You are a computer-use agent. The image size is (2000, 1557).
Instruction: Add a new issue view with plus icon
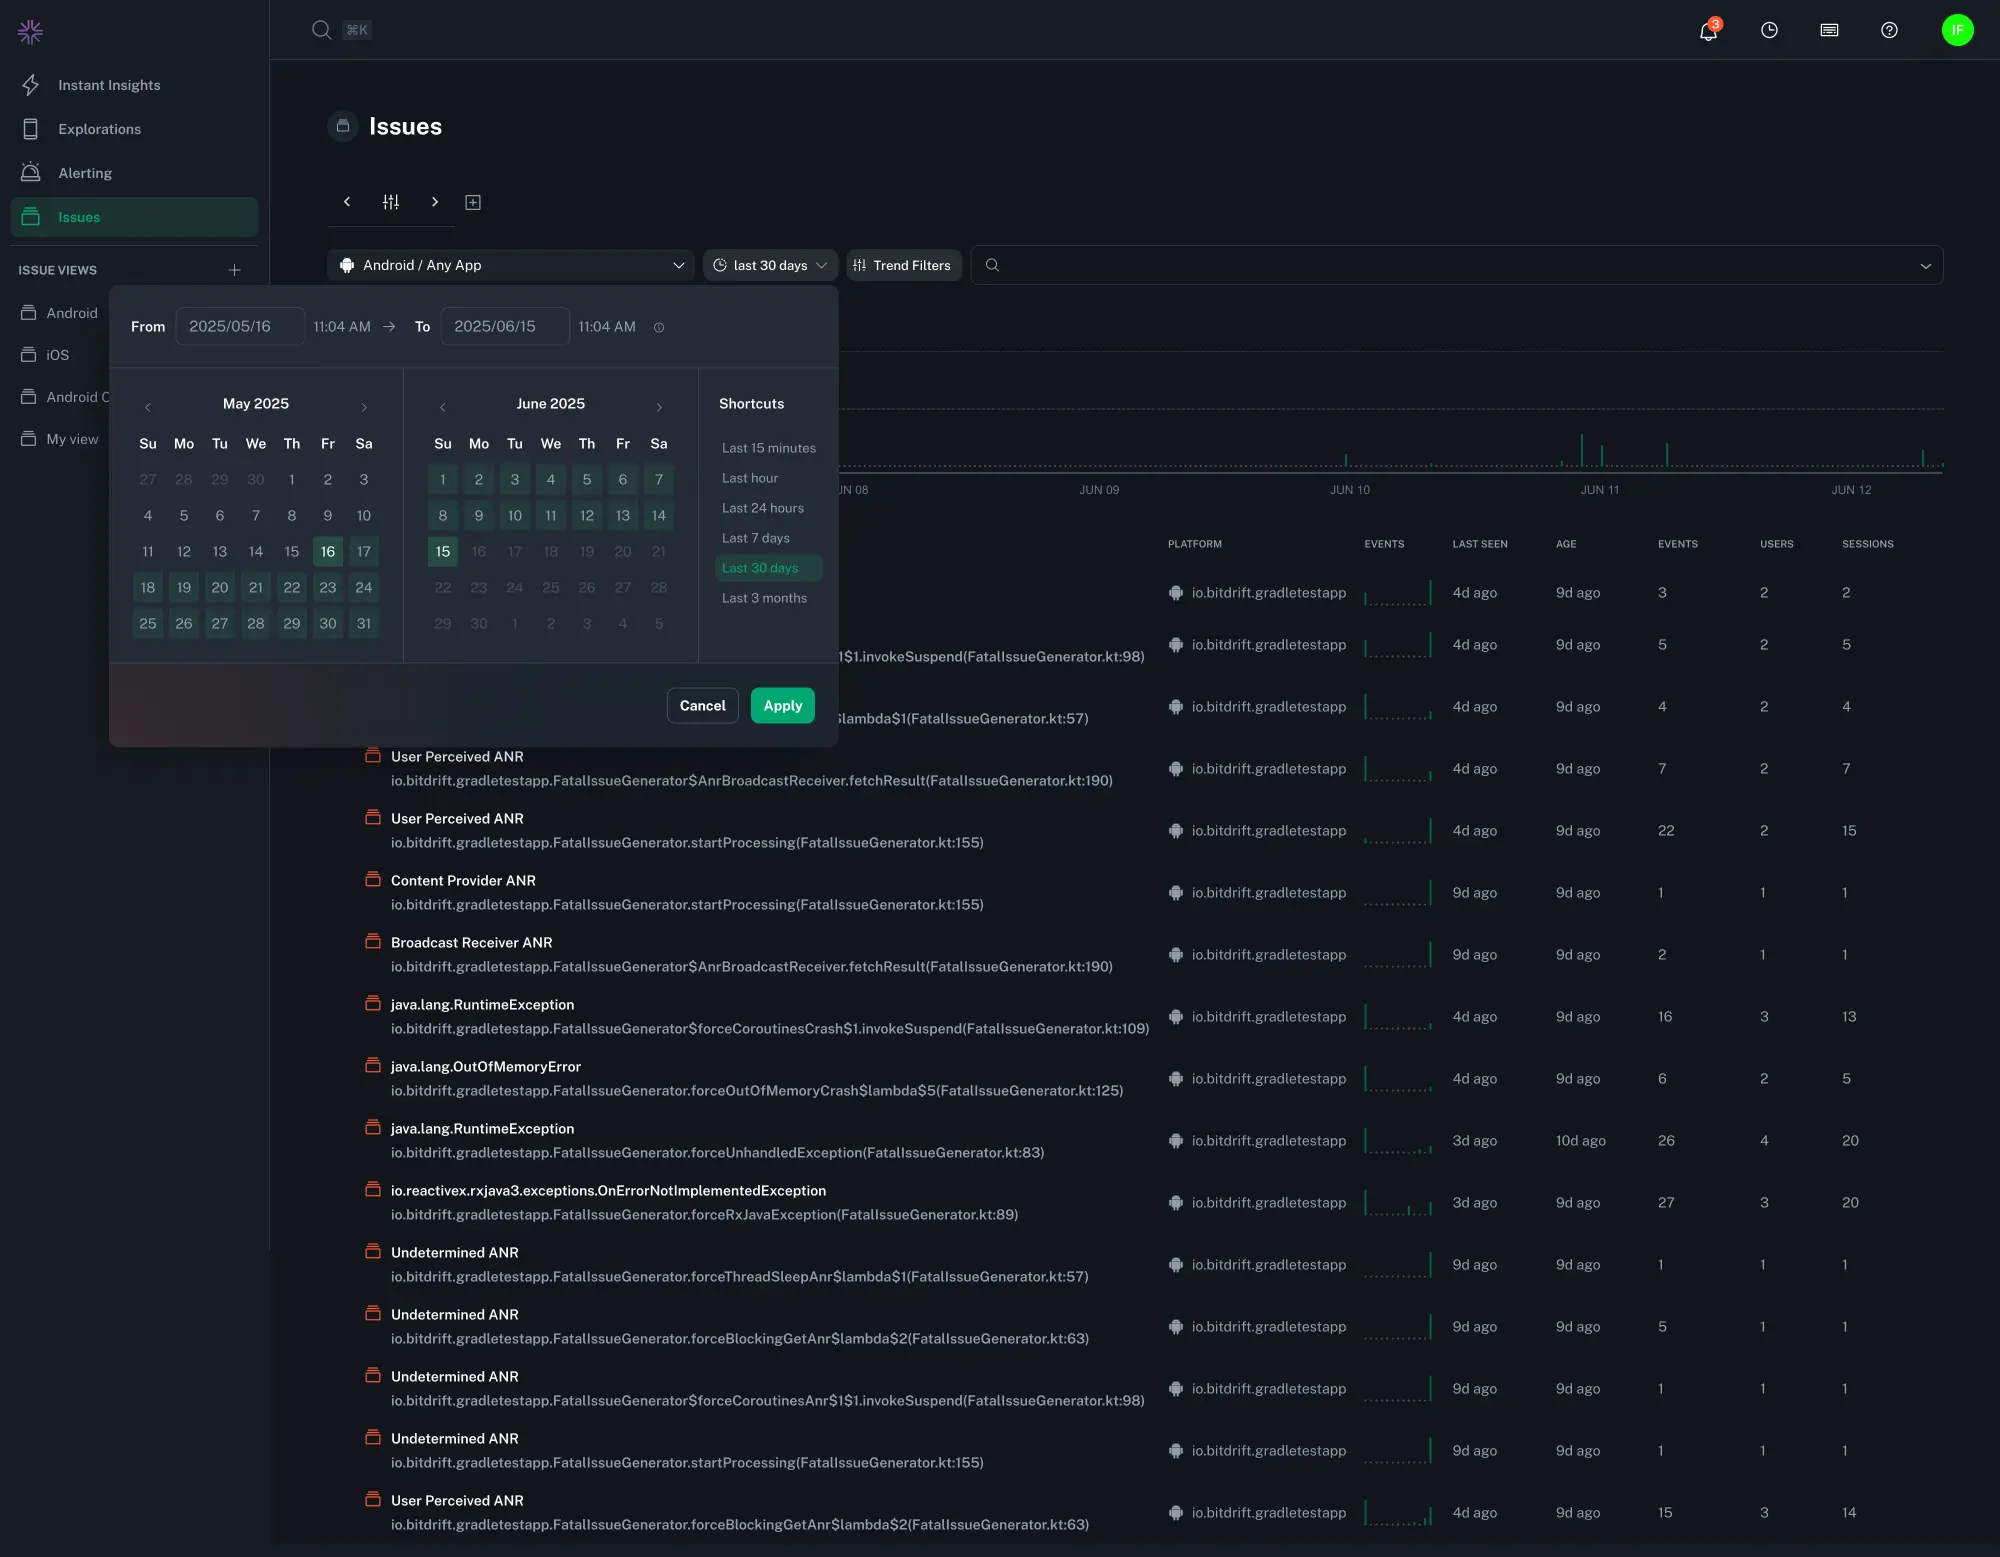[234, 270]
